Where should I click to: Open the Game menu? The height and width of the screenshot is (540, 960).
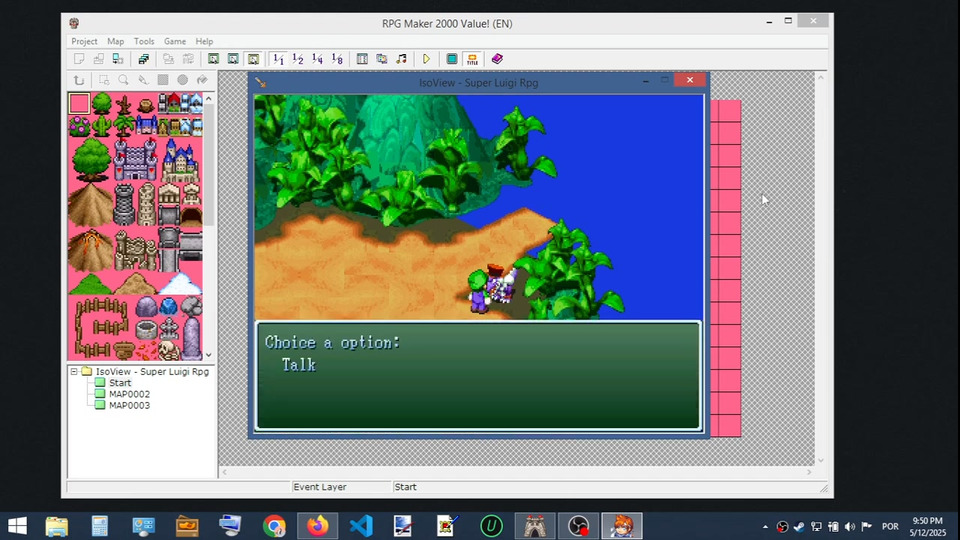point(174,41)
